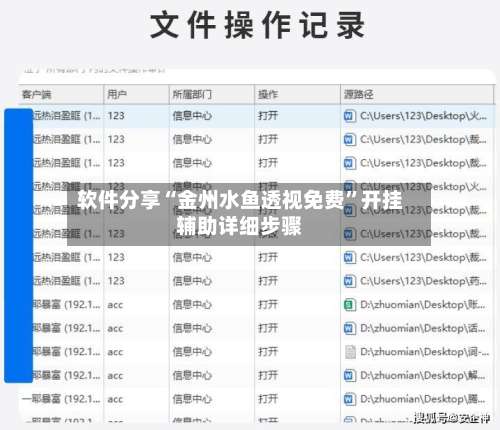Click Word icon beside Desktop\话... path
Viewport: 500px width, 430px height.
coord(349,329)
